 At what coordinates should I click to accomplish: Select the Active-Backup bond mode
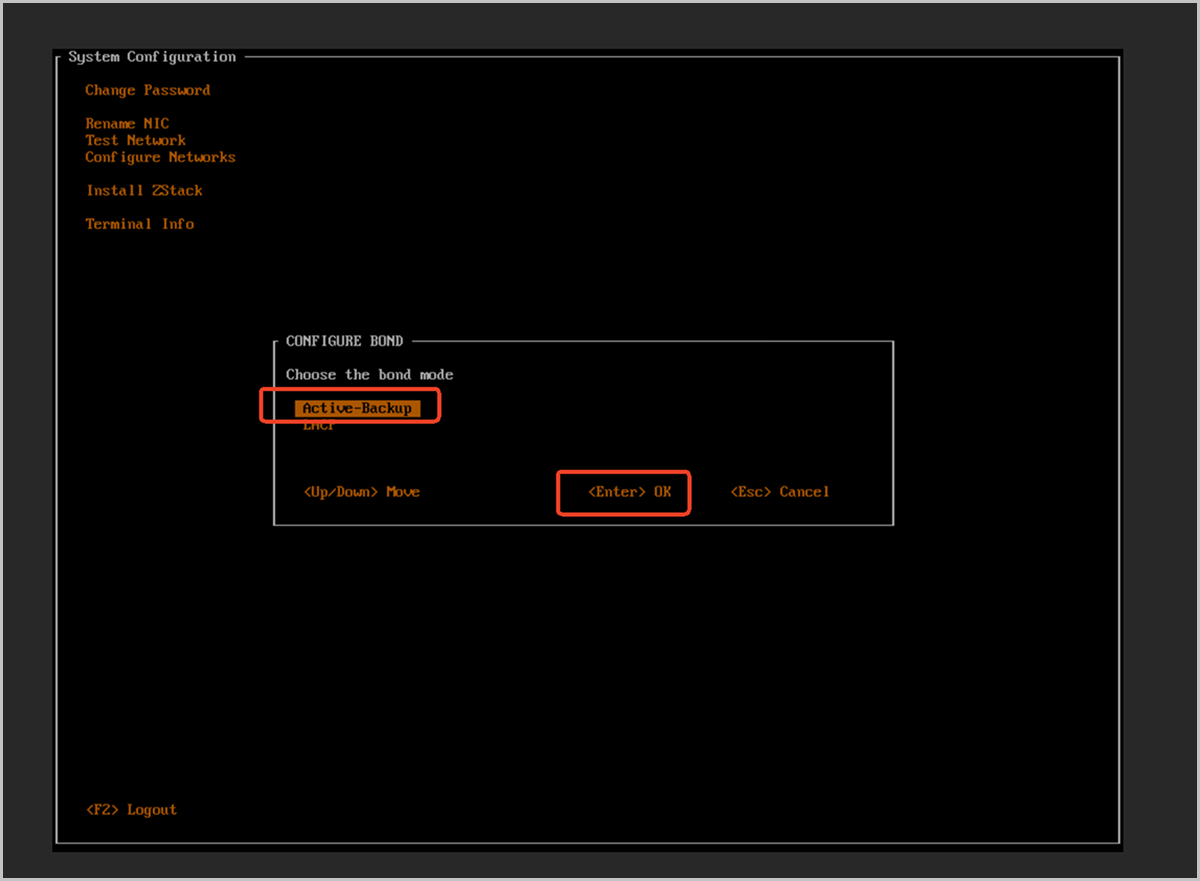357,408
